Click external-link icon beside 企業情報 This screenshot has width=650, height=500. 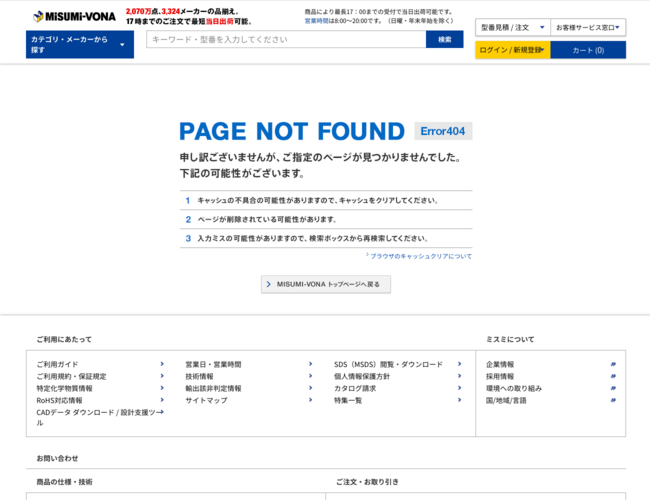[613, 364]
